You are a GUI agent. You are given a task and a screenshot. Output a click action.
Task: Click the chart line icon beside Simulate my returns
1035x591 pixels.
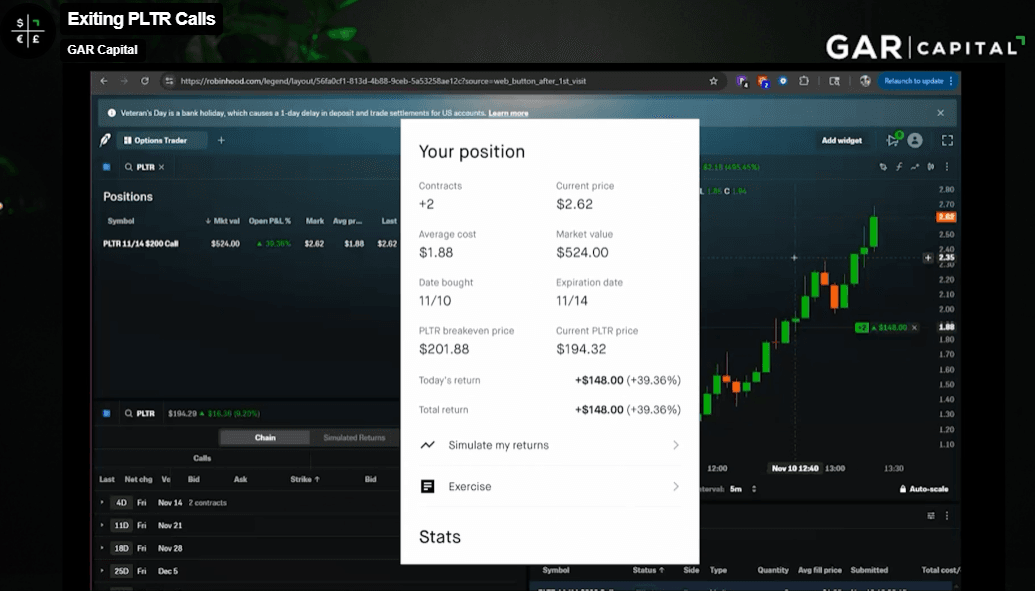tap(428, 445)
